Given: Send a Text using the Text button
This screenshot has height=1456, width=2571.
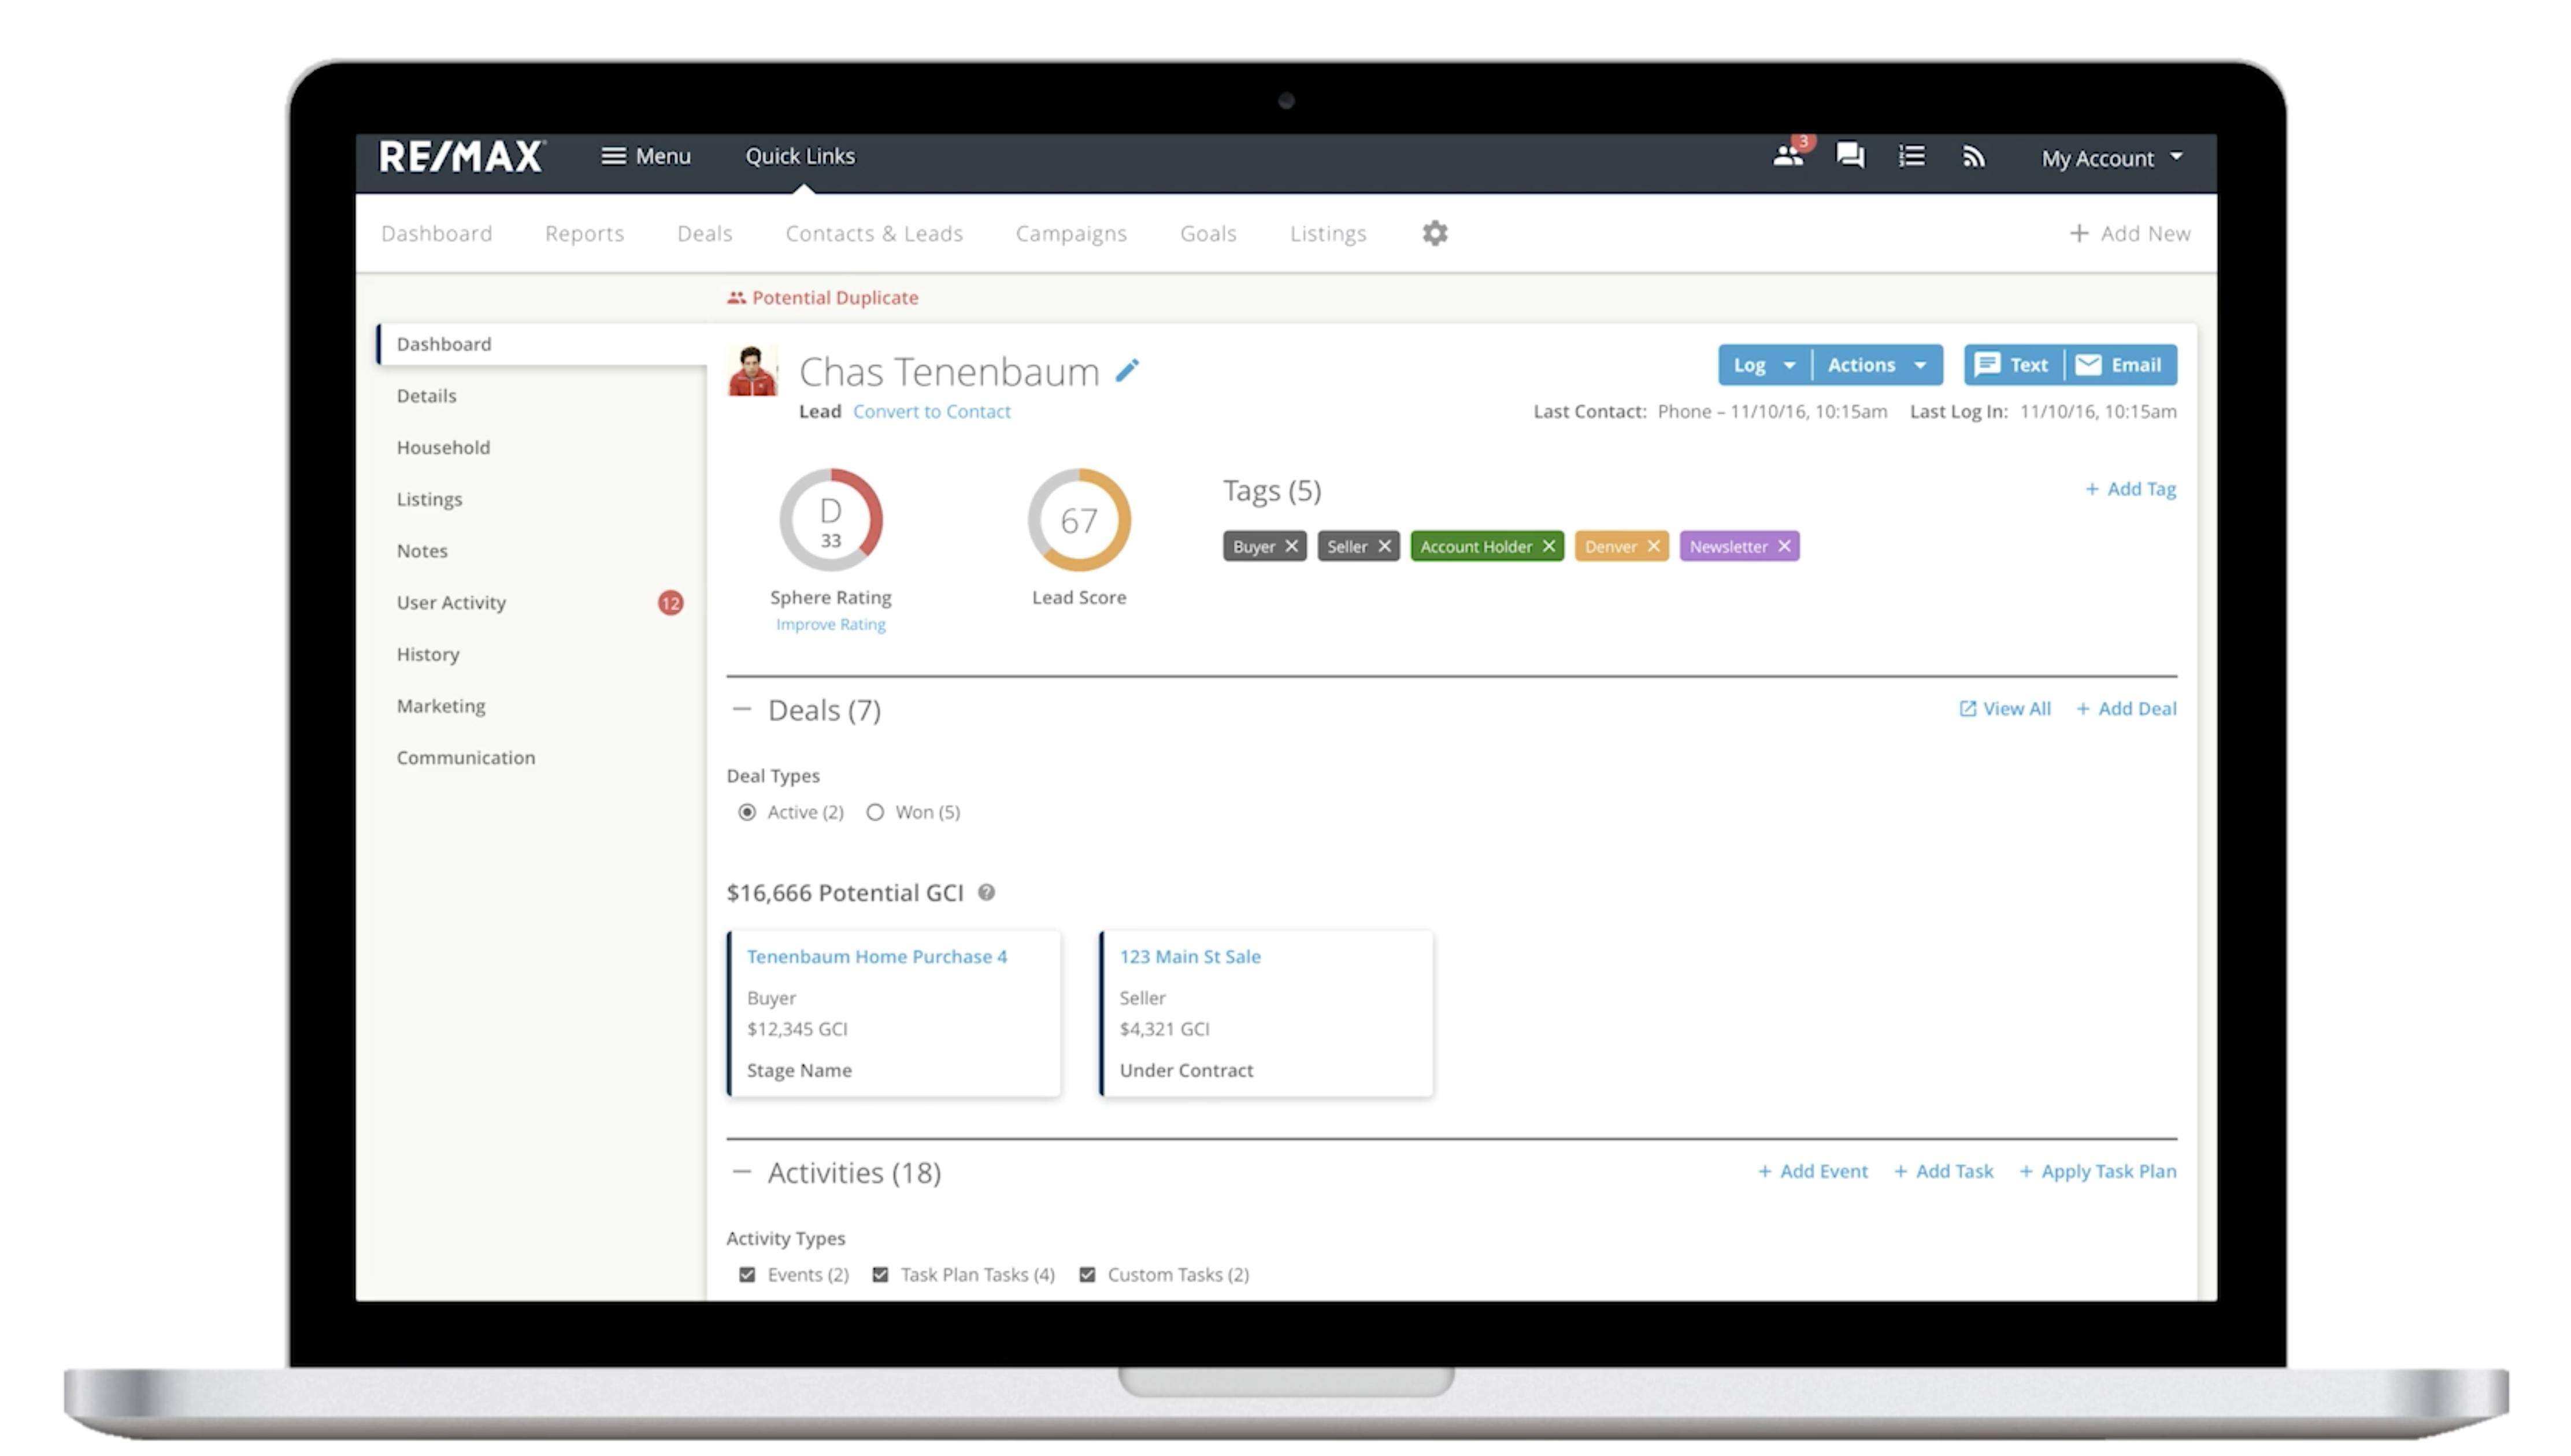Looking at the screenshot, I should tap(2012, 364).
